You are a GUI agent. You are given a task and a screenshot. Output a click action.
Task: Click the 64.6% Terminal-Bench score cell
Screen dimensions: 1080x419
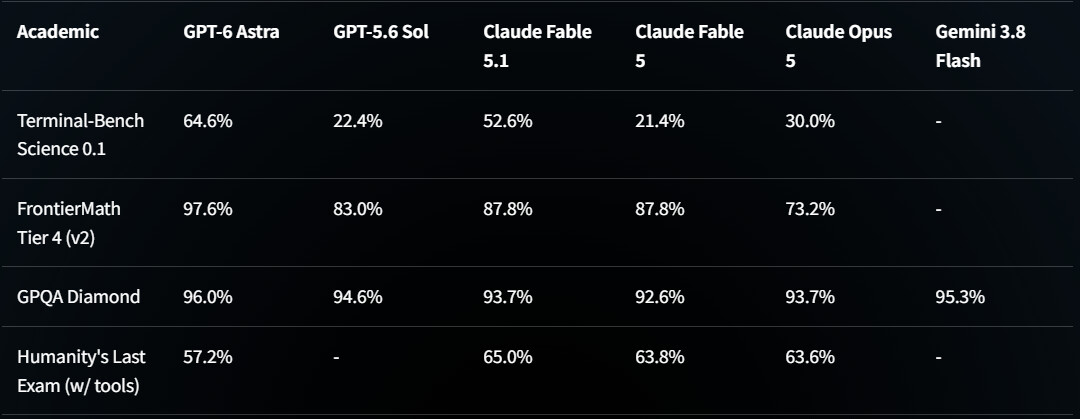coord(208,121)
